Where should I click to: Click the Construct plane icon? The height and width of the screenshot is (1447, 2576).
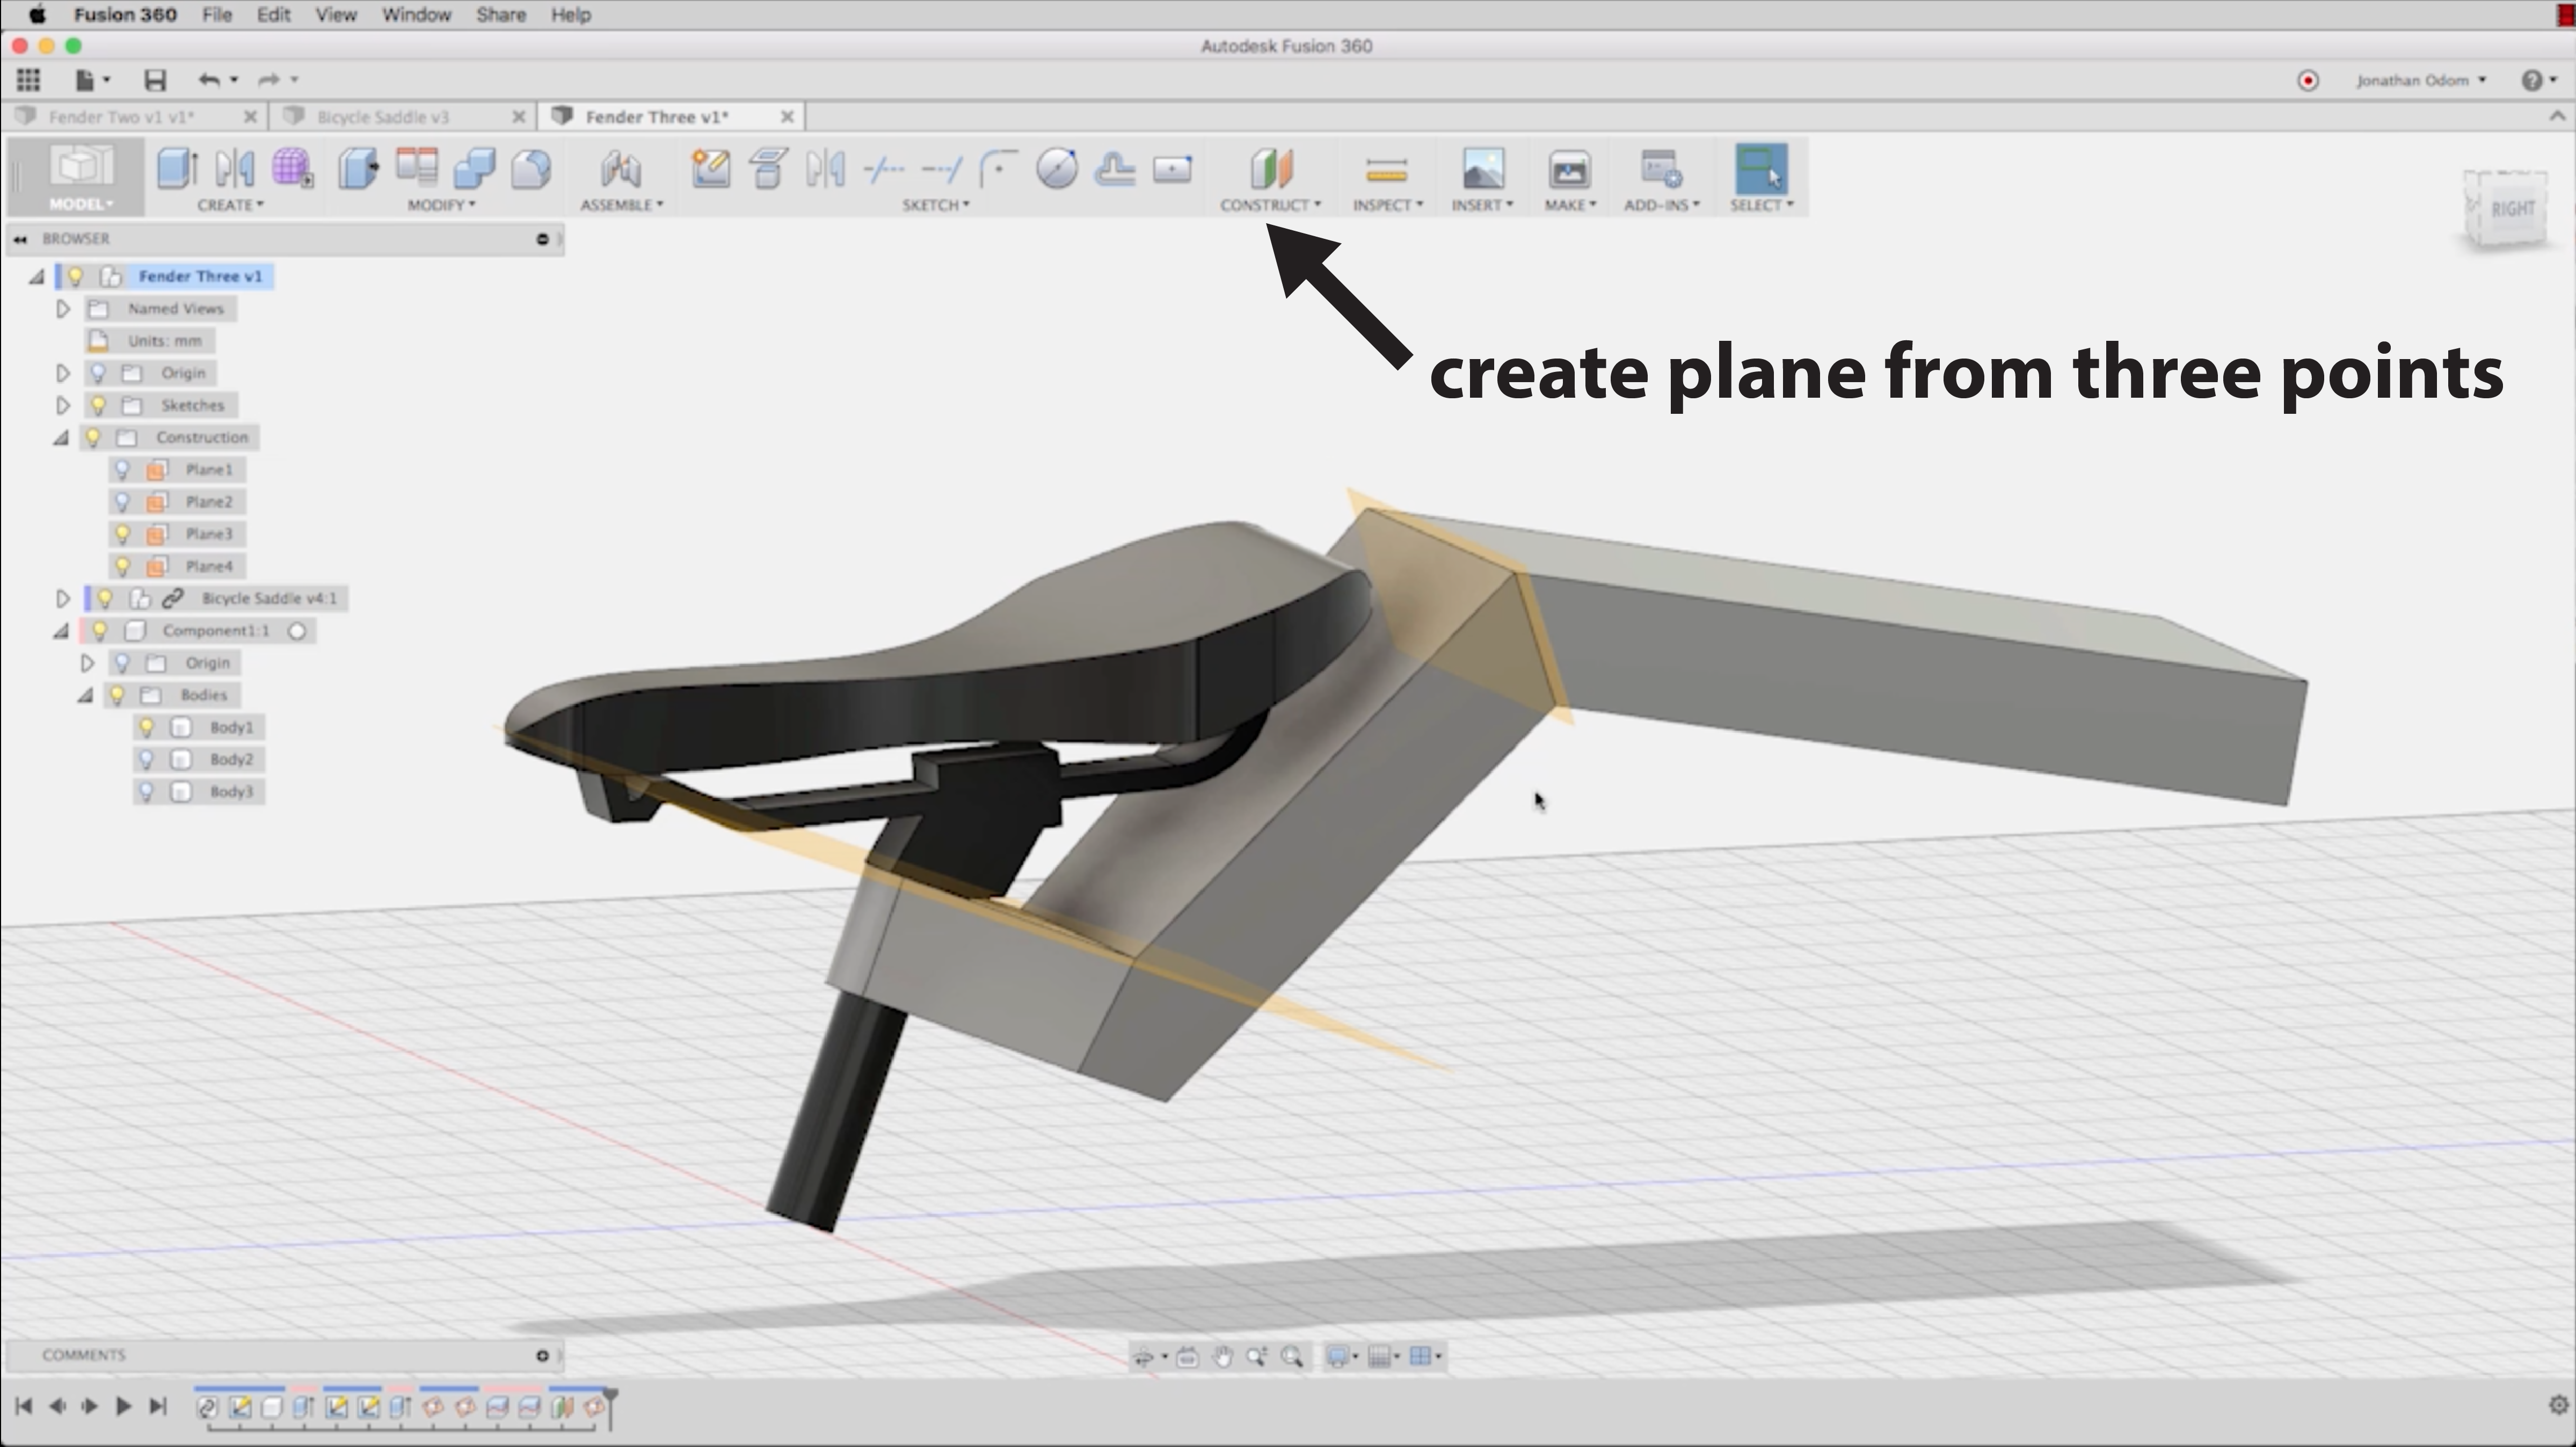point(1271,168)
